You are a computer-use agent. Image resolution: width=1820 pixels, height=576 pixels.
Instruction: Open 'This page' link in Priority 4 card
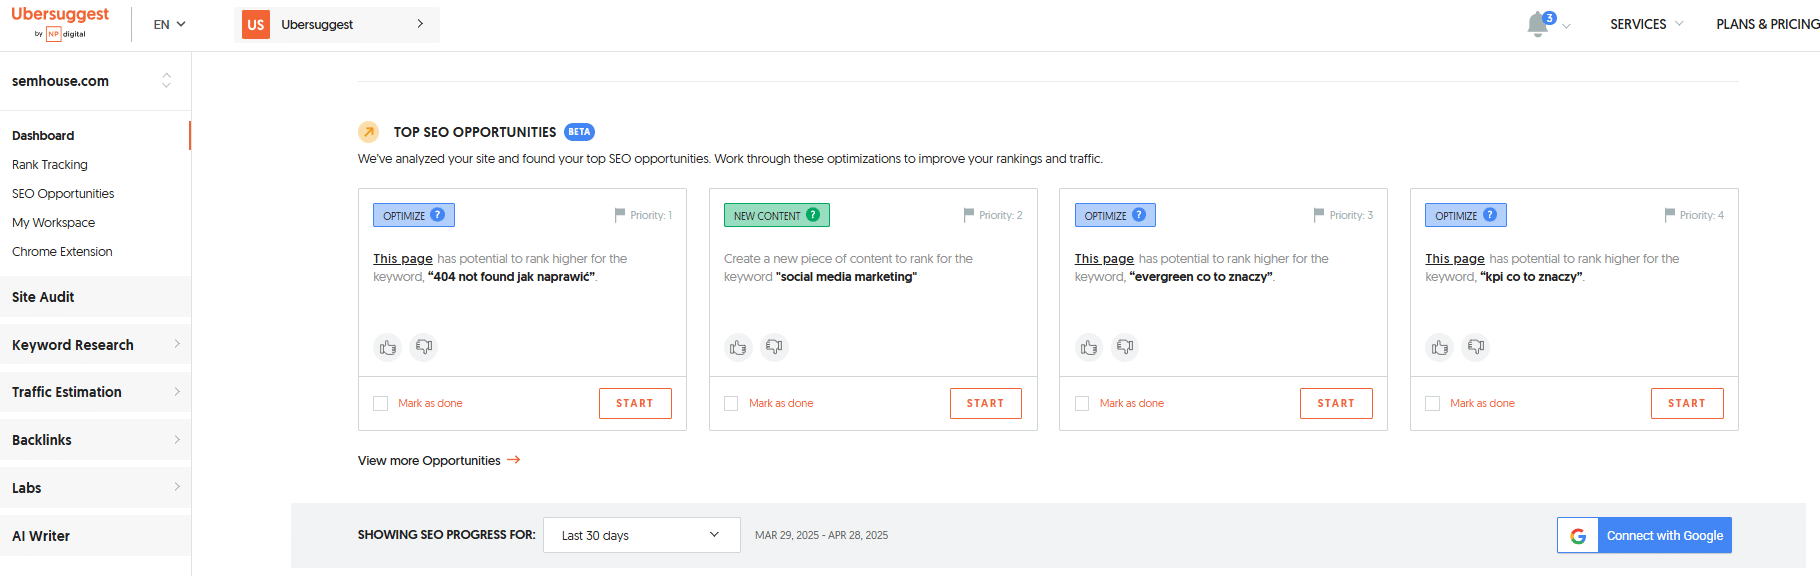pyautogui.click(x=1455, y=259)
